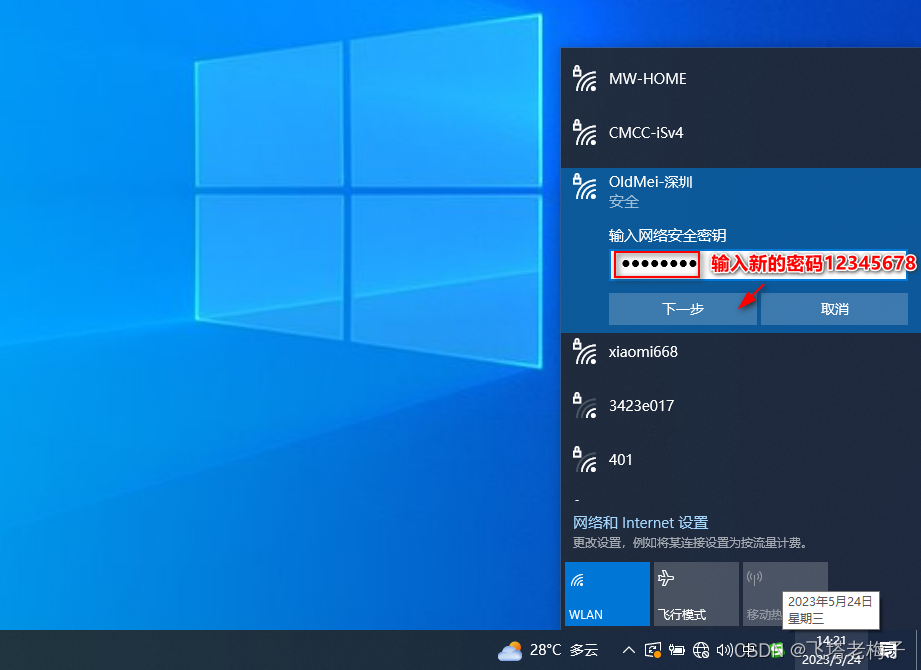Toggle the WLAN quick action tile
This screenshot has height=670, width=921.
tap(607, 594)
